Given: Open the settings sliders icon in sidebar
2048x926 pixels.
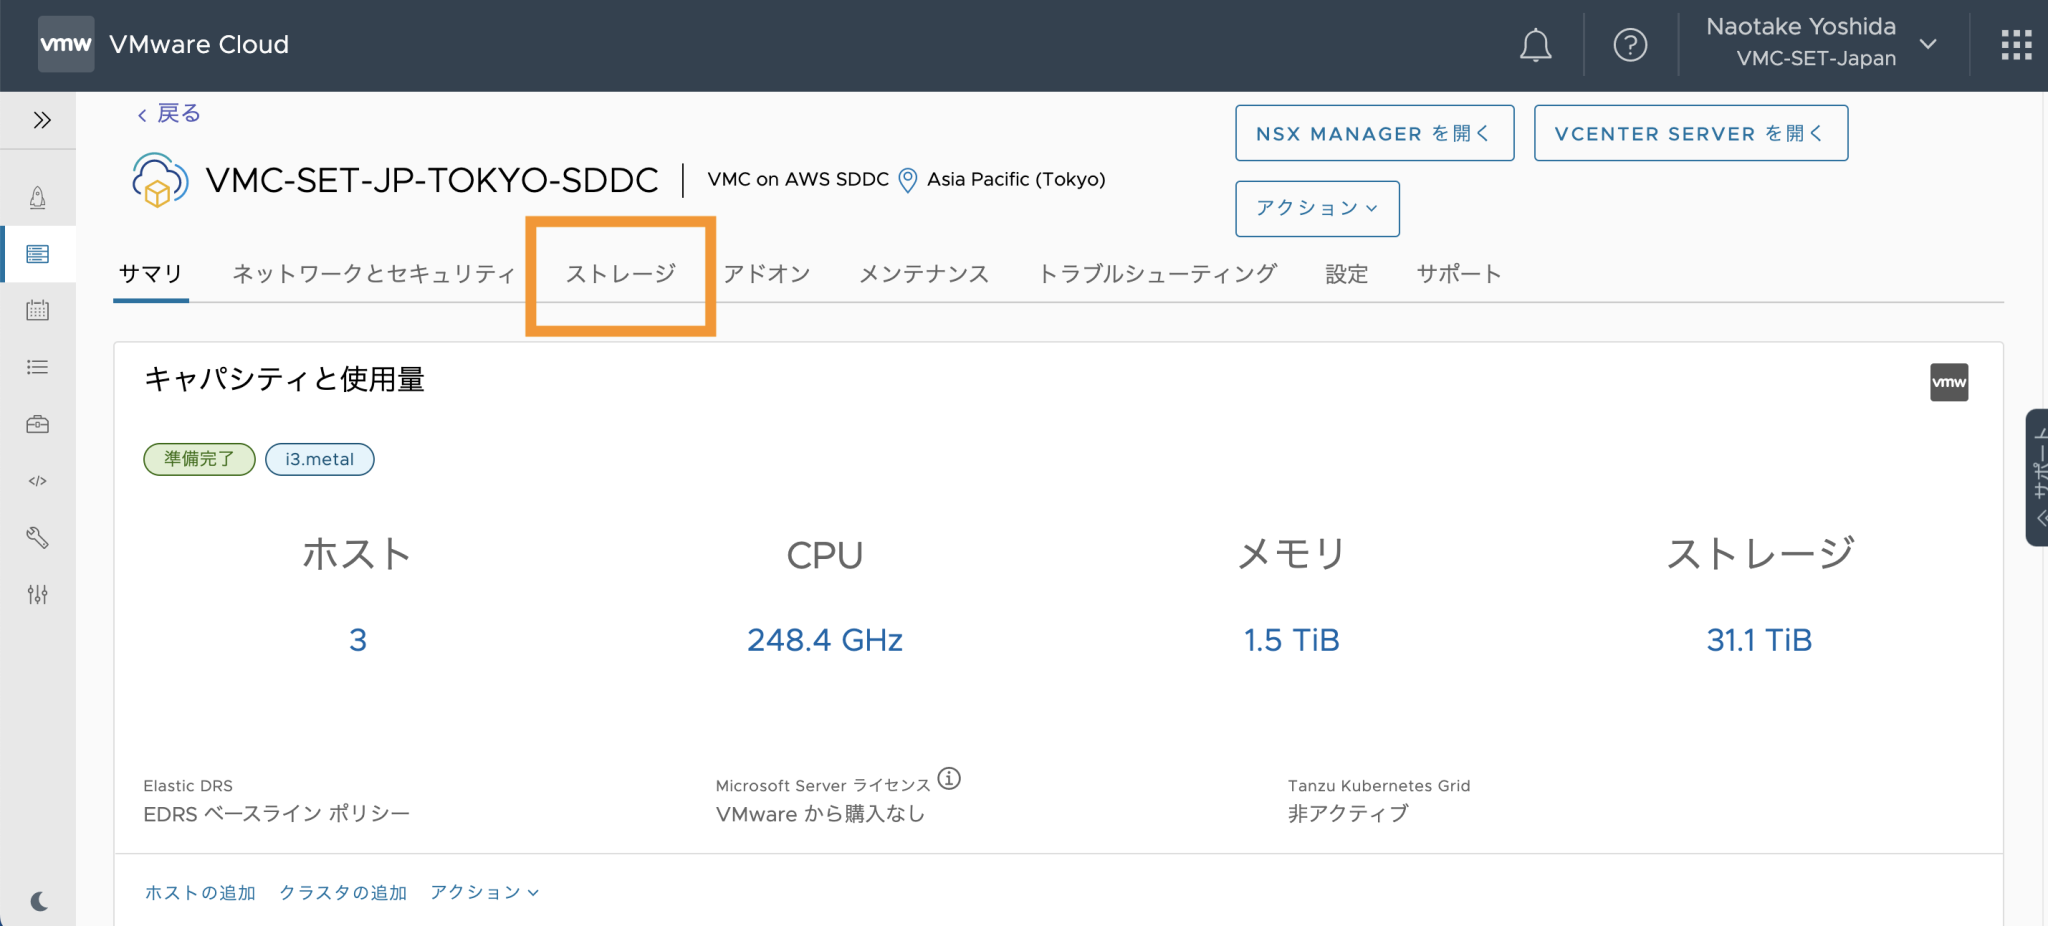Looking at the screenshot, I should pyautogui.click(x=38, y=594).
